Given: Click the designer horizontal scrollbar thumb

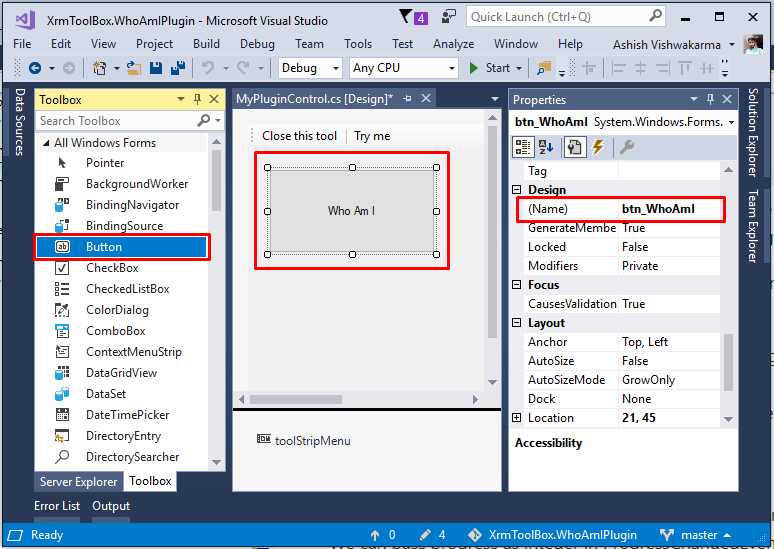Looking at the screenshot, I should point(296,399).
